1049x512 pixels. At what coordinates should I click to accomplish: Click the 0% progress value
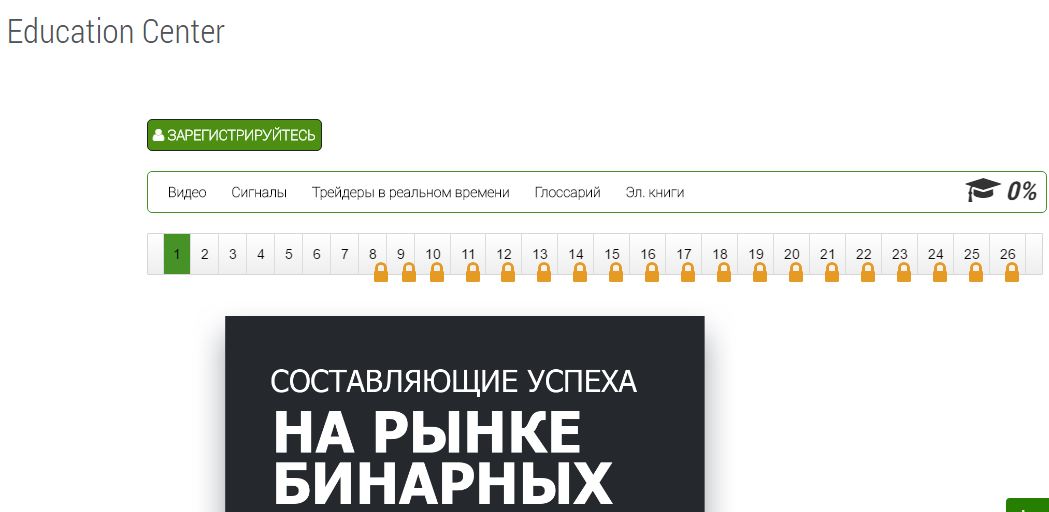(1022, 191)
